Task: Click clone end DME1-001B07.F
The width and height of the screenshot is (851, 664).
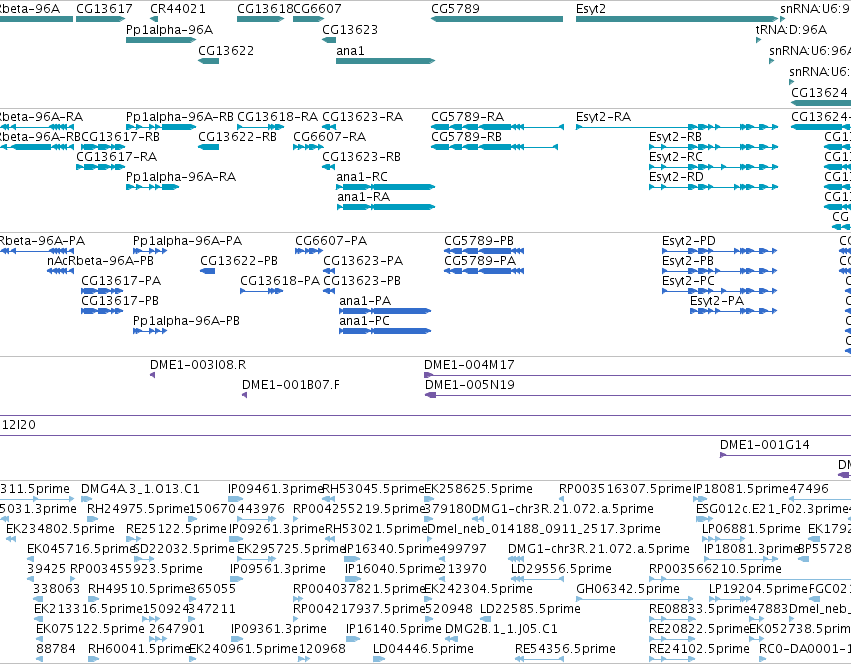Action: point(245,395)
